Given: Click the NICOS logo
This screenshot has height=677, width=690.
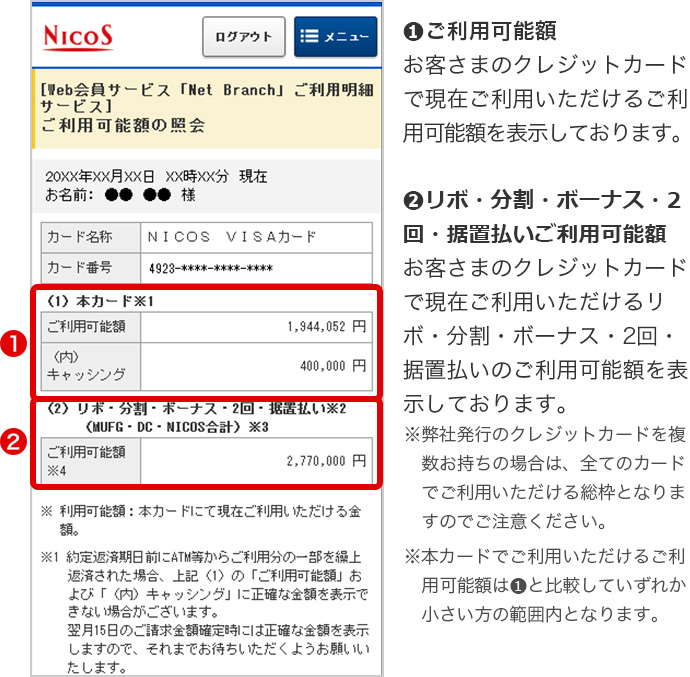Looking at the screenshot, I should 78,37.
